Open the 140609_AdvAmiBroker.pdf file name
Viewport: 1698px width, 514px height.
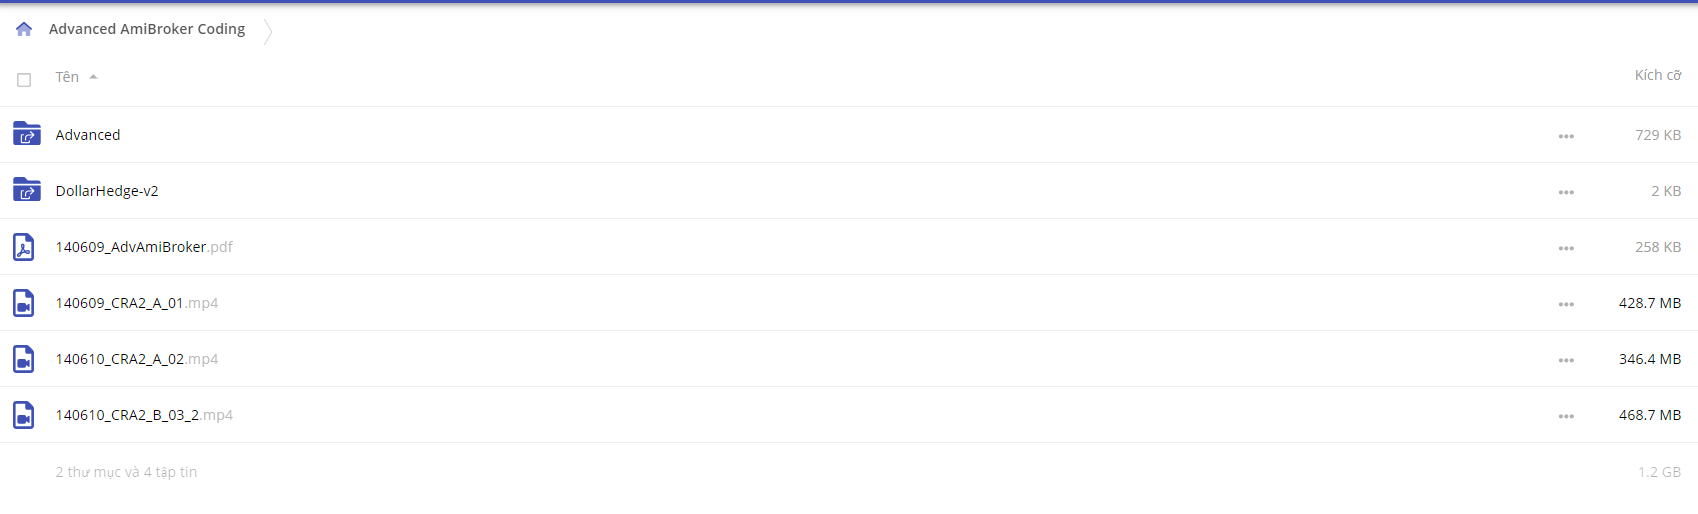click(x=144, y=247)
